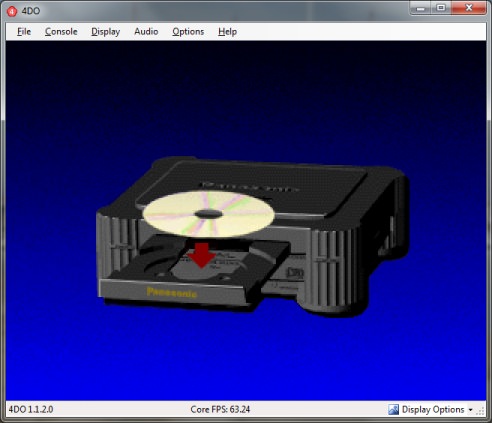Viewport: 492px width, 423px height.
Task: Click the 4DO 1.1.2.0 version label
Action: point(31,409)
